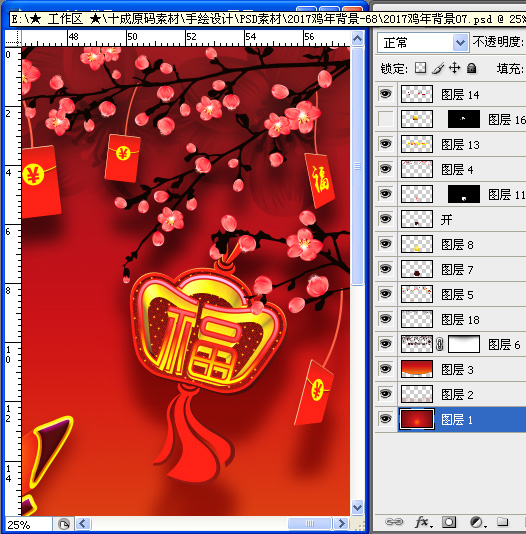Open the layer style fx menu
Screen dimensions: 526x534
pyautogui.click(x=423, y=521)
